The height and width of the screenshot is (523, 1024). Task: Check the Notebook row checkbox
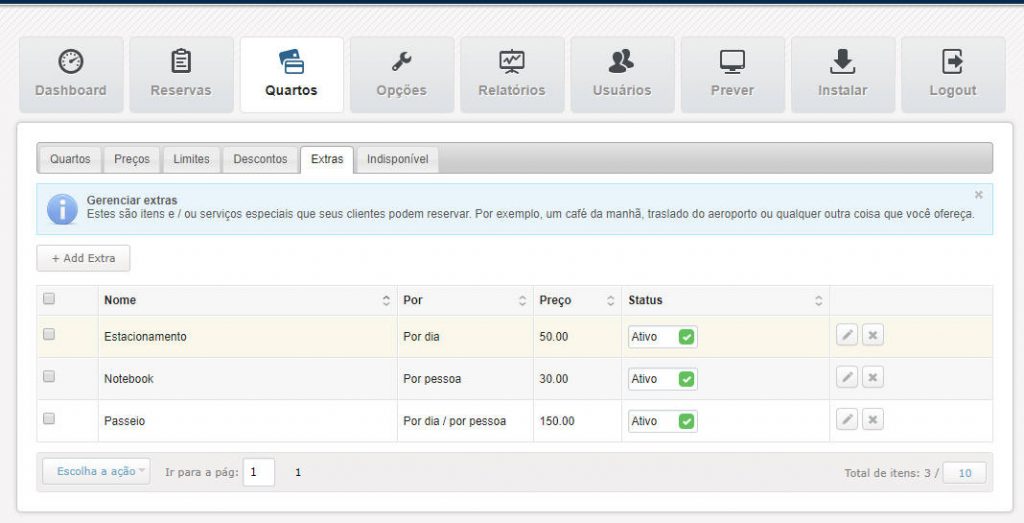pyautogui.click(x=49, y=377)
